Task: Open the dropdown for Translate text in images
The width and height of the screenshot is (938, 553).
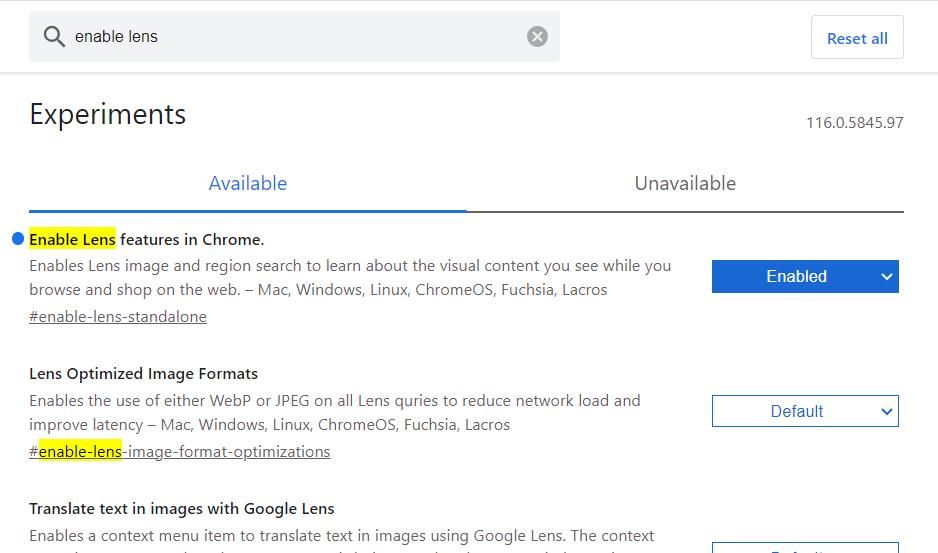Action: [x=805, y=547]
